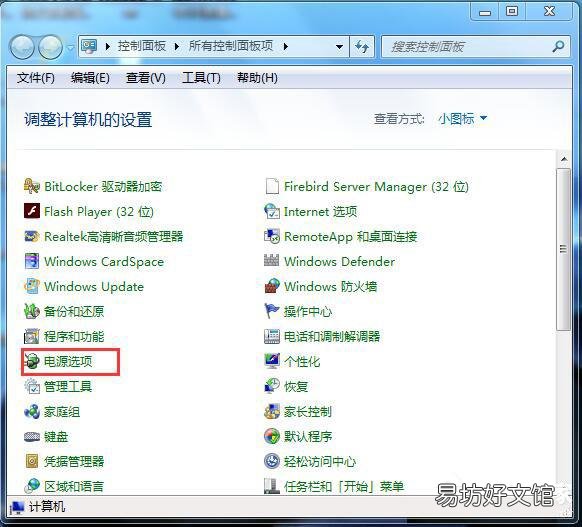Image resolution: width=582 pixels, height=527 pixels.
Task: Click the 家长控制 icon
Action: pyautogui.click(x=272, y=412)
